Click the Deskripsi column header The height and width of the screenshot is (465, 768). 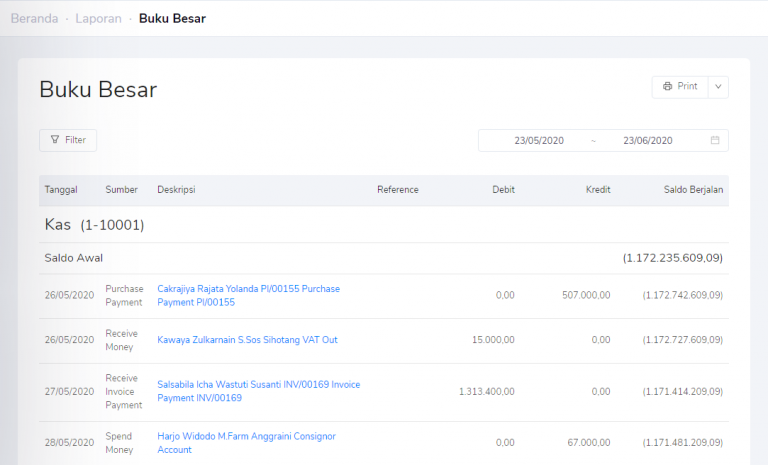coord(178,190)
